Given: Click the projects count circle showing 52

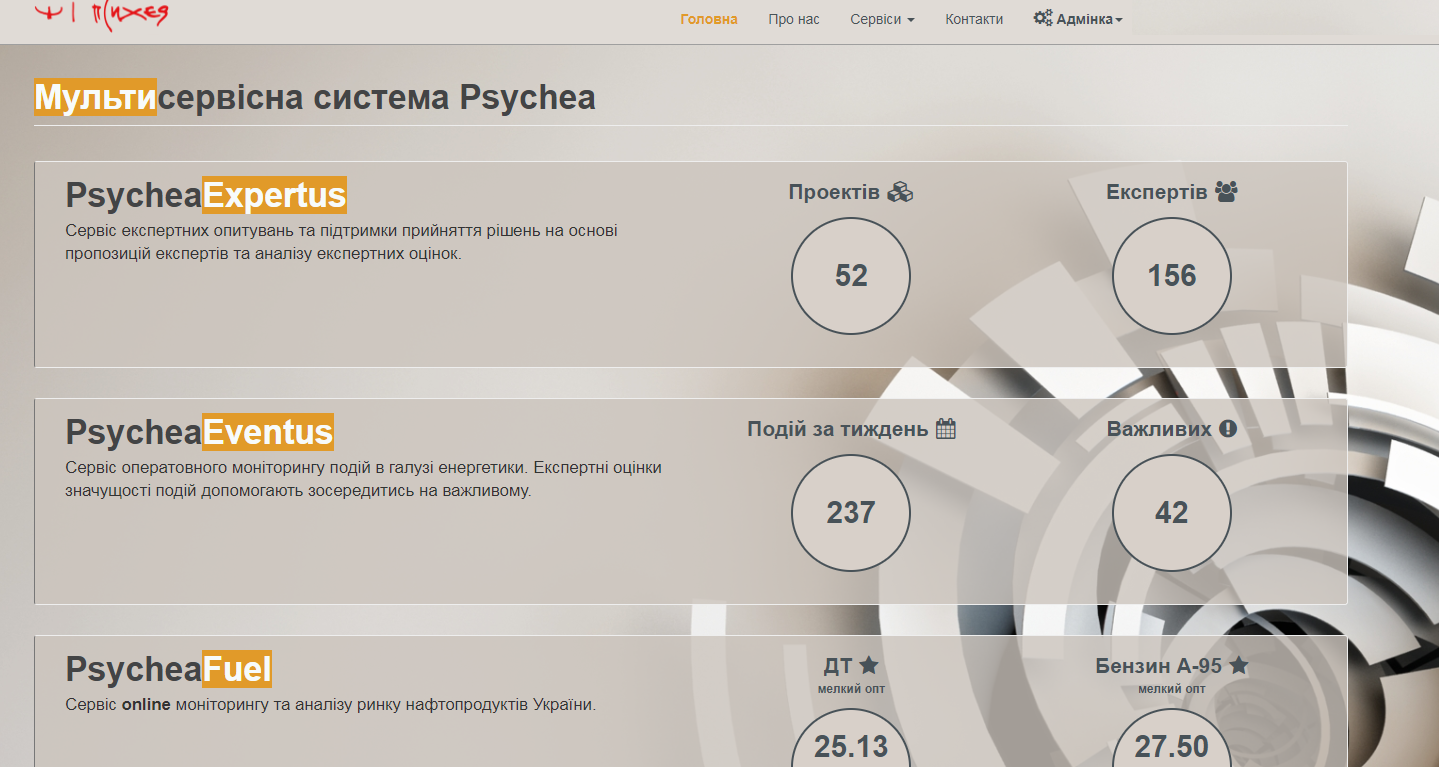Looking at the screenshot, I should [x=850, y=276].
